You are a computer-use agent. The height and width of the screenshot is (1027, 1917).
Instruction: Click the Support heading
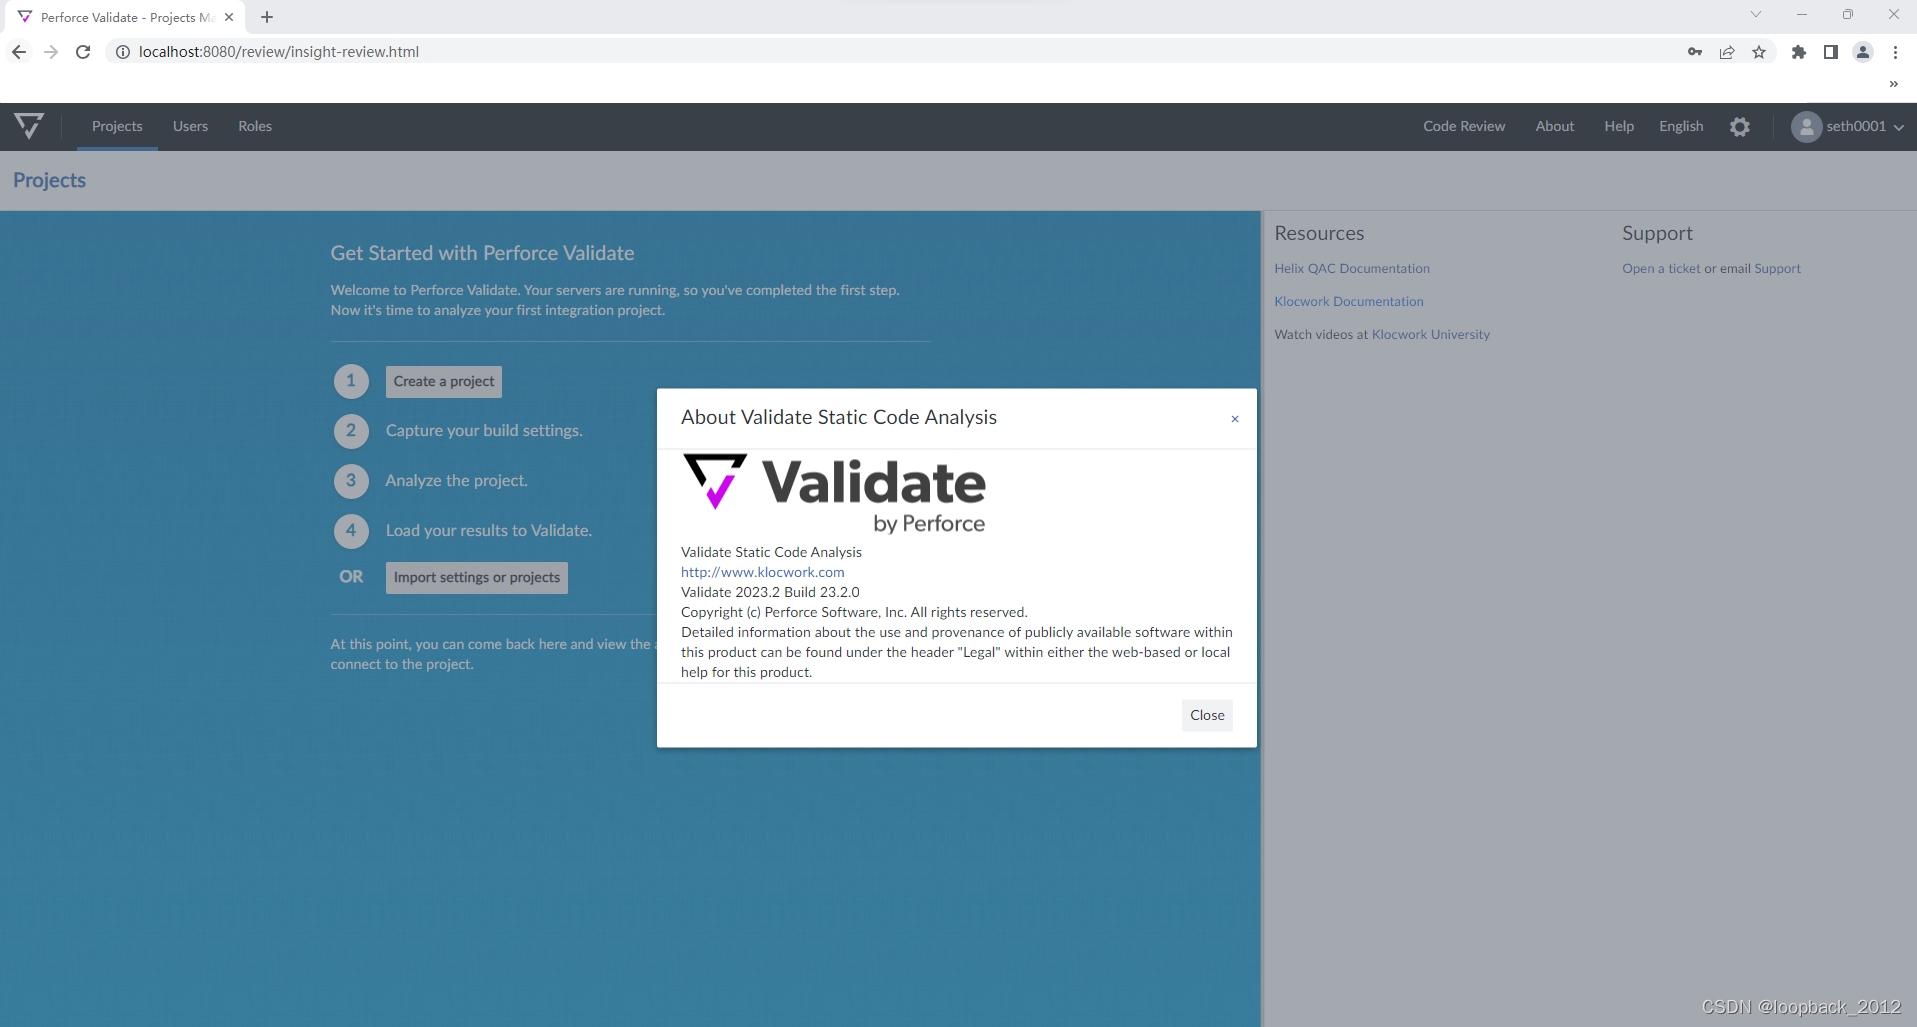[1657, 233]
